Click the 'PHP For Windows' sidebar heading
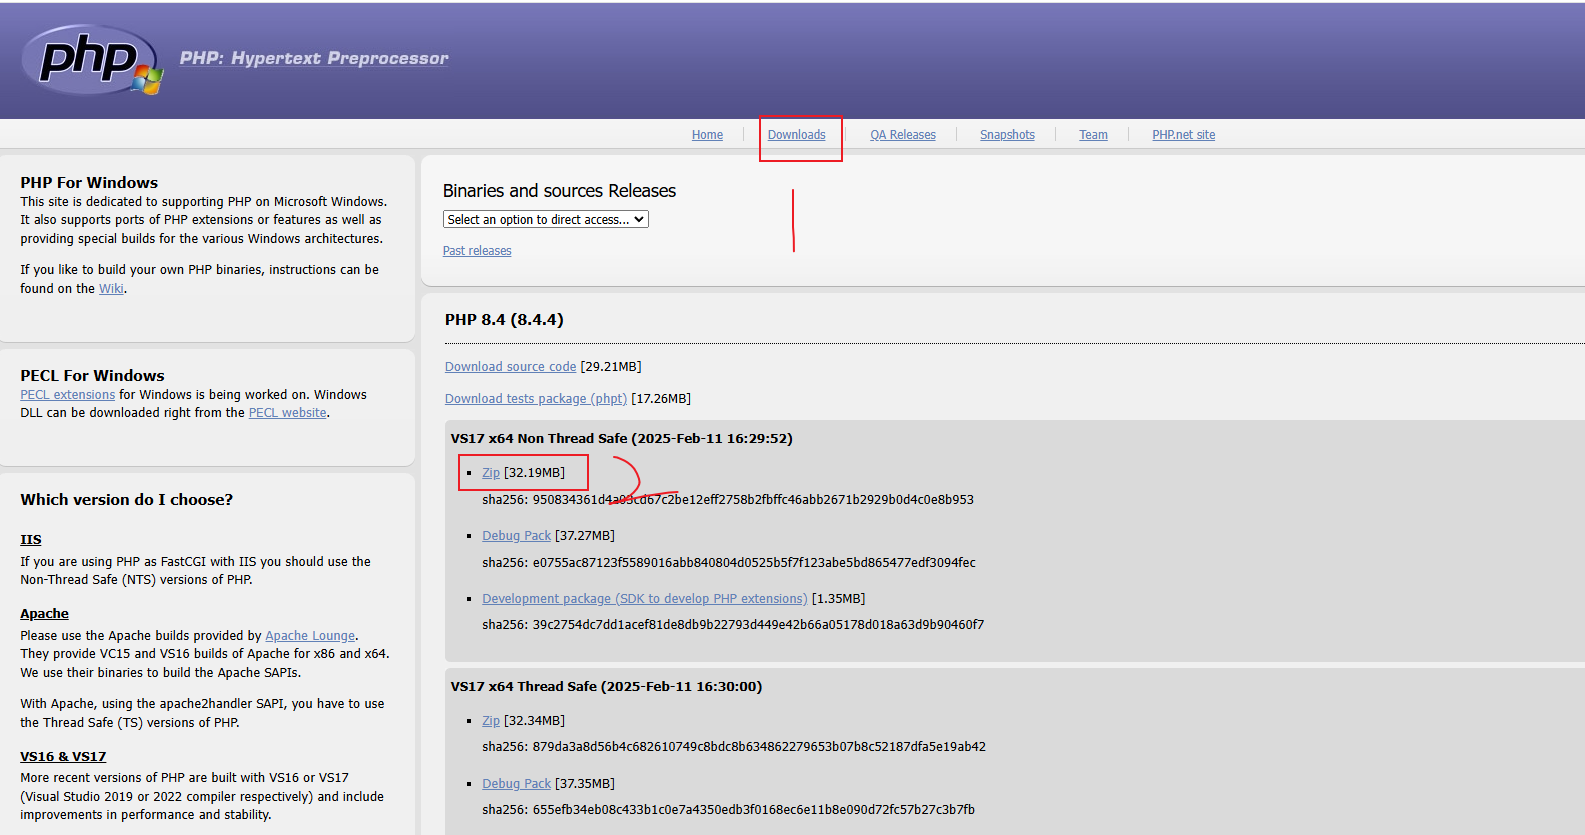The width and height of the screenshot is (1585, 835). (x=89, y=183)
